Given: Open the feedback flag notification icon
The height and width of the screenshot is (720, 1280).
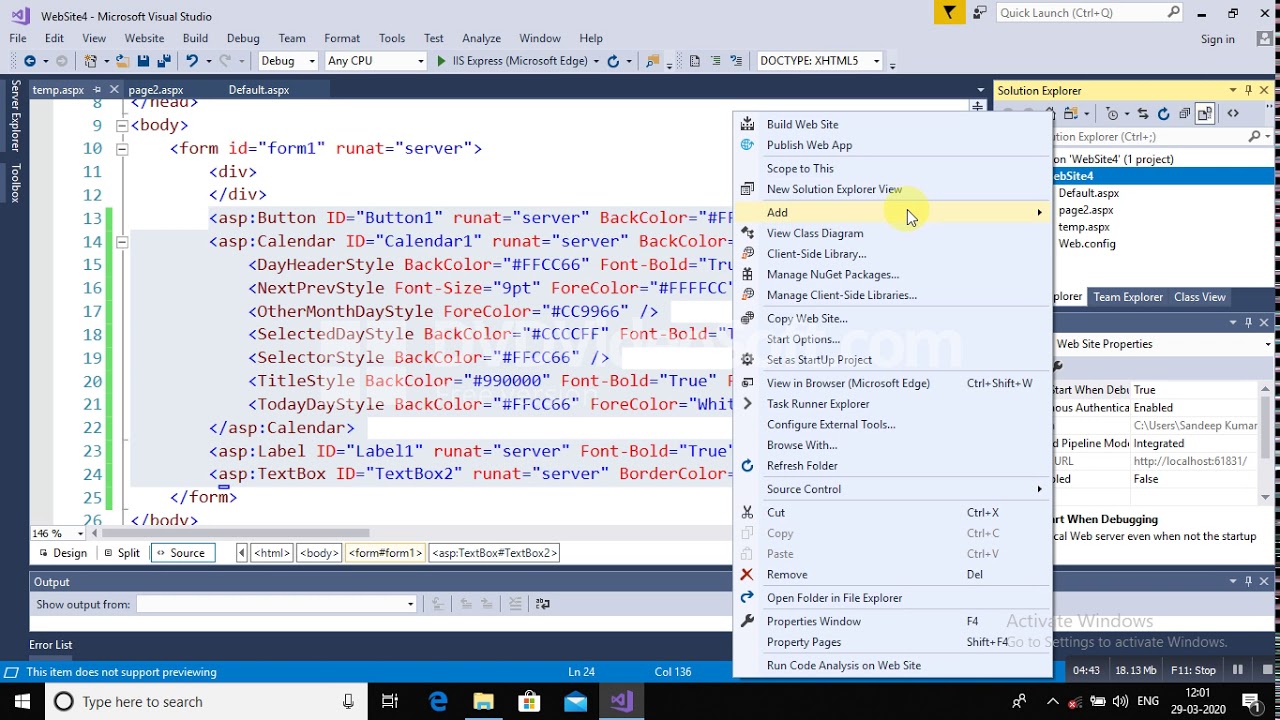Looking at the screenshot, I should [x=949, y=13].
